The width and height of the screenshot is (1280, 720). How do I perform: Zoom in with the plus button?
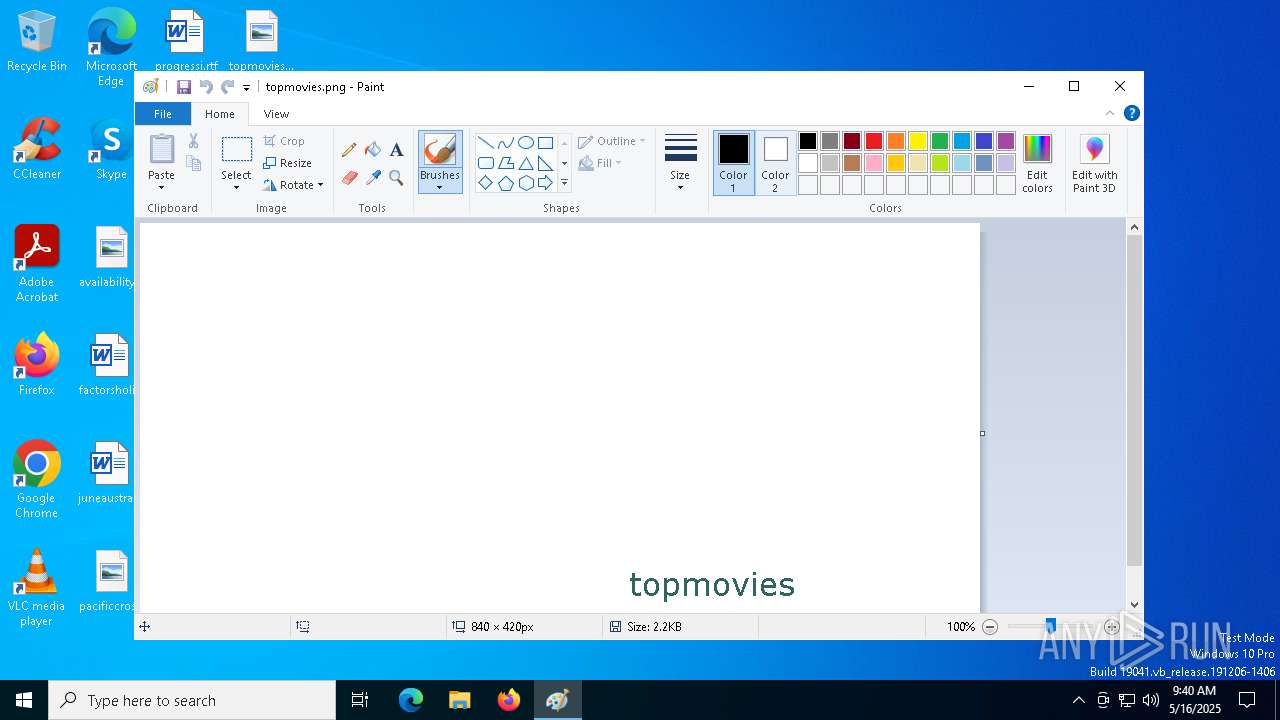click(1111, 627)
